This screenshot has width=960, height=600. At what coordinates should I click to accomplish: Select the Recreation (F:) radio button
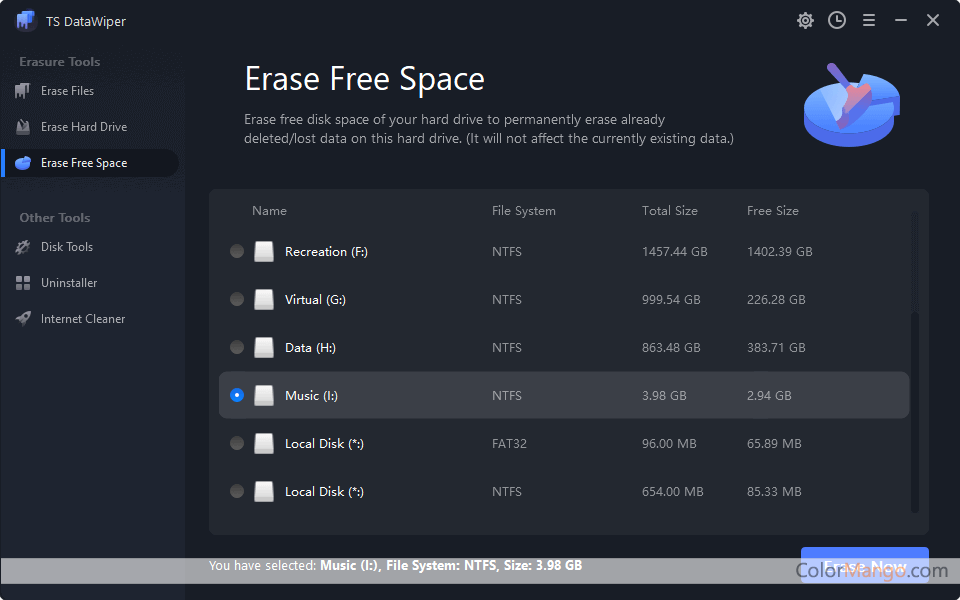(237, 252)
